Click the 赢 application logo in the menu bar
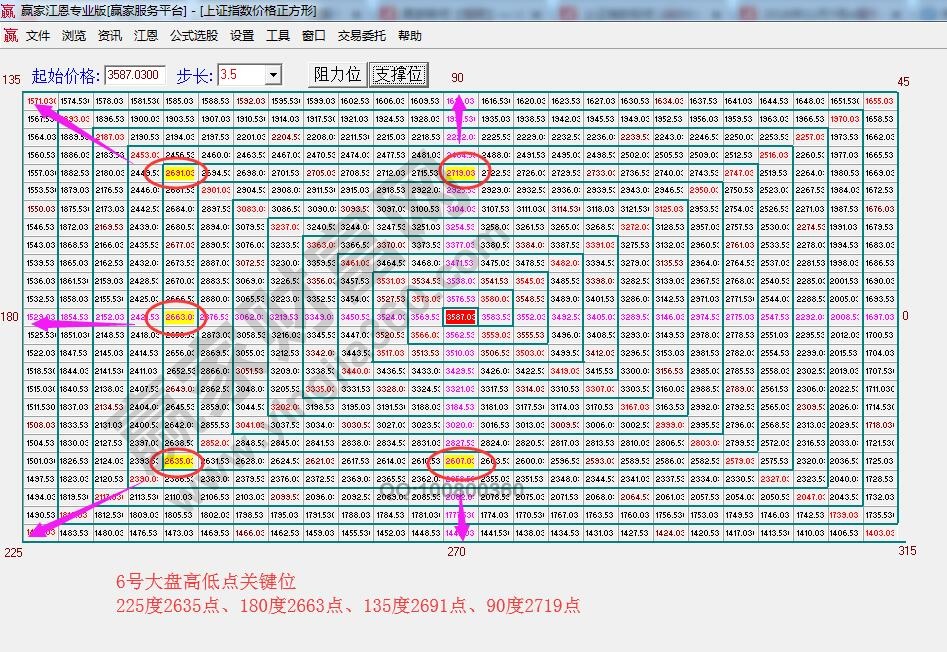This screenshot has height=652, width=947. [10, 34]
